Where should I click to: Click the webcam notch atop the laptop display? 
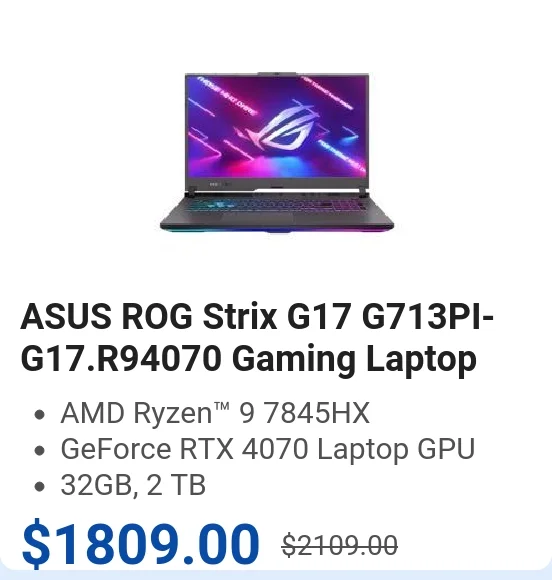coord(277,74)
